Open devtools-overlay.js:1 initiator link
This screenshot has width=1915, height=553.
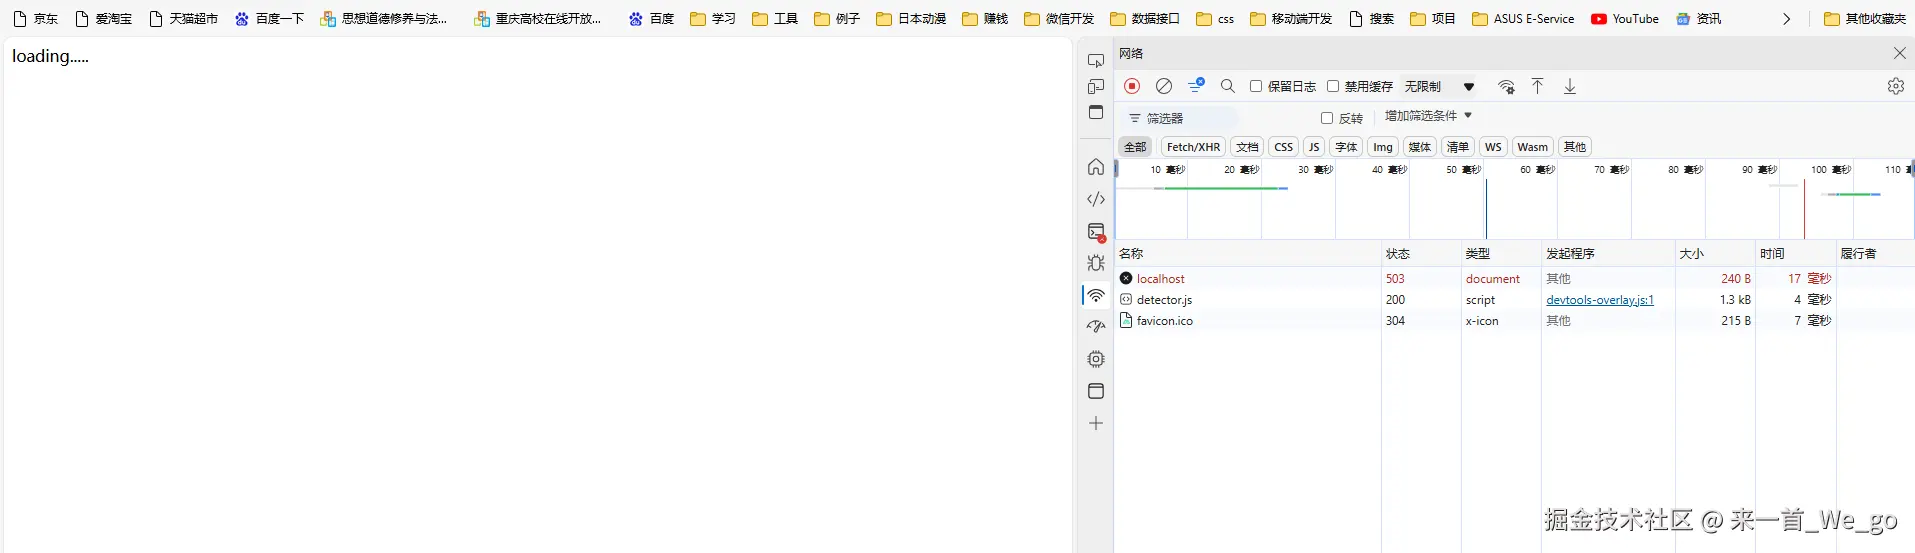[1600, 300]
